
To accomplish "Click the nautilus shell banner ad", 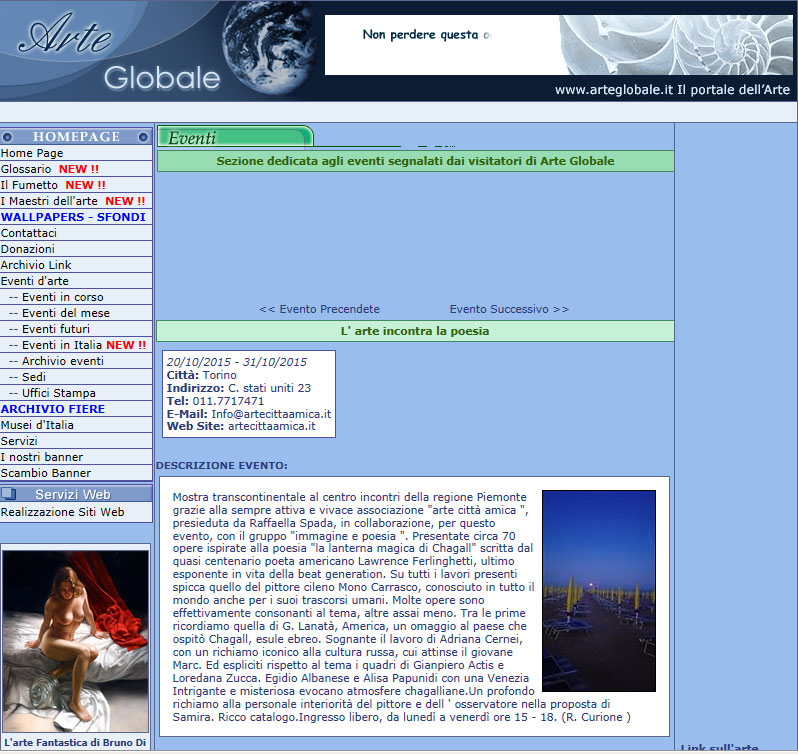I will [x=558, y=45].
